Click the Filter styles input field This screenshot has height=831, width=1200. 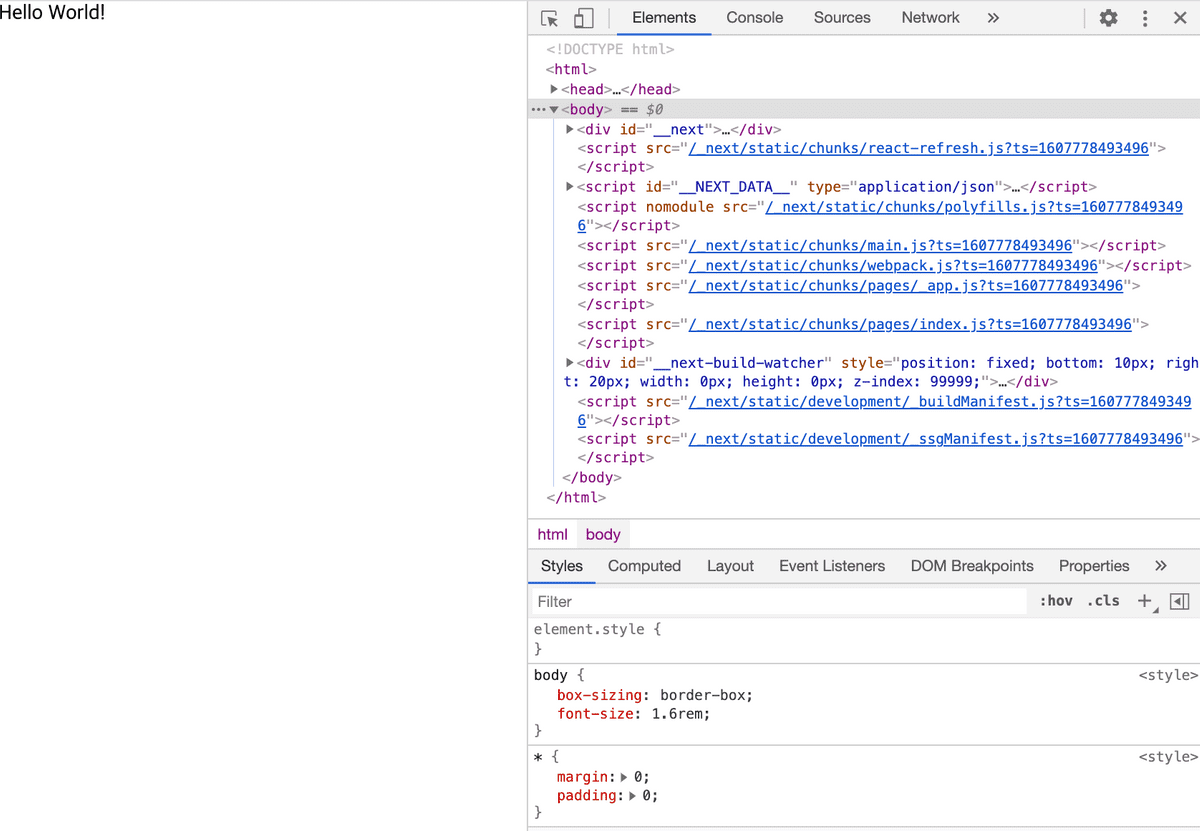[x=700, y=601]
